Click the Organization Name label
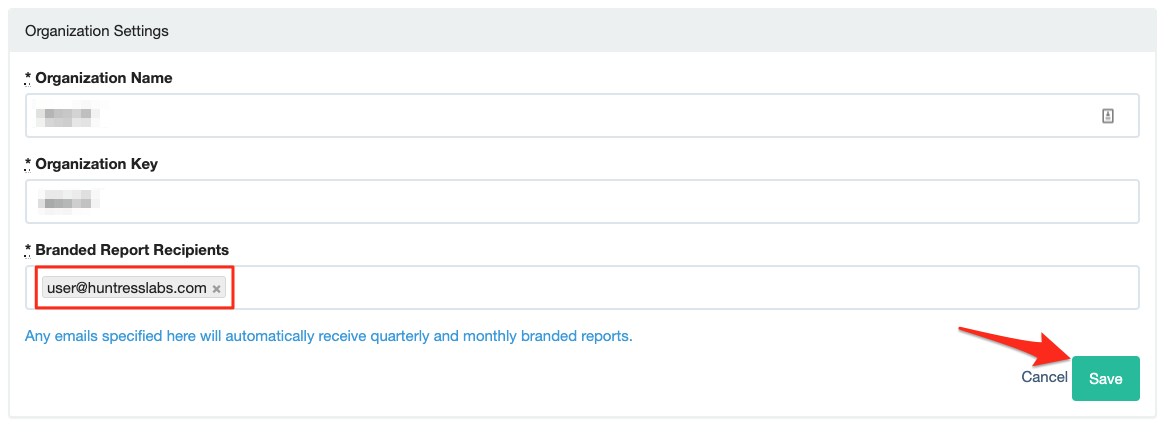Viewport: 1168px width, 426px height. pos(103,78)
